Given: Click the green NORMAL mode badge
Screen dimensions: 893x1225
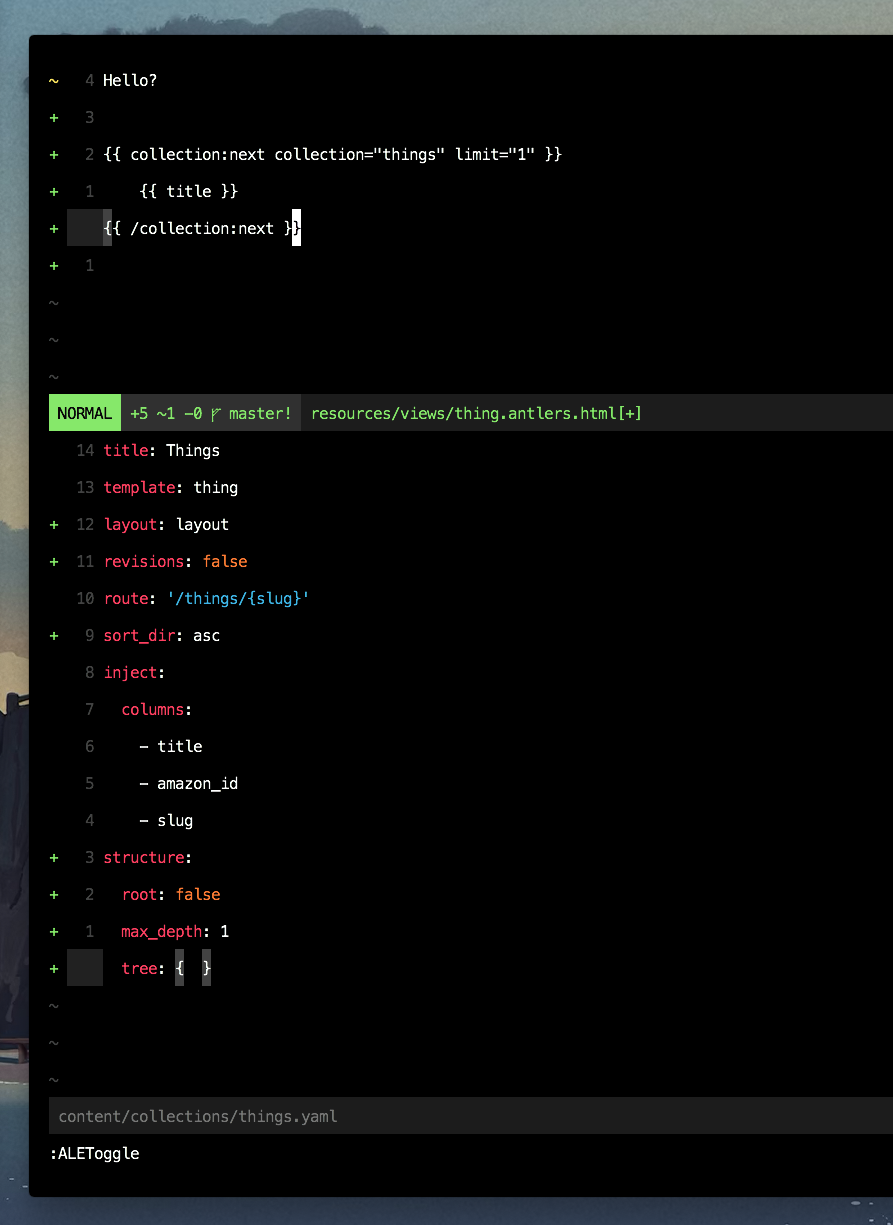Looking at the screenshot, I should coord(84,412).
